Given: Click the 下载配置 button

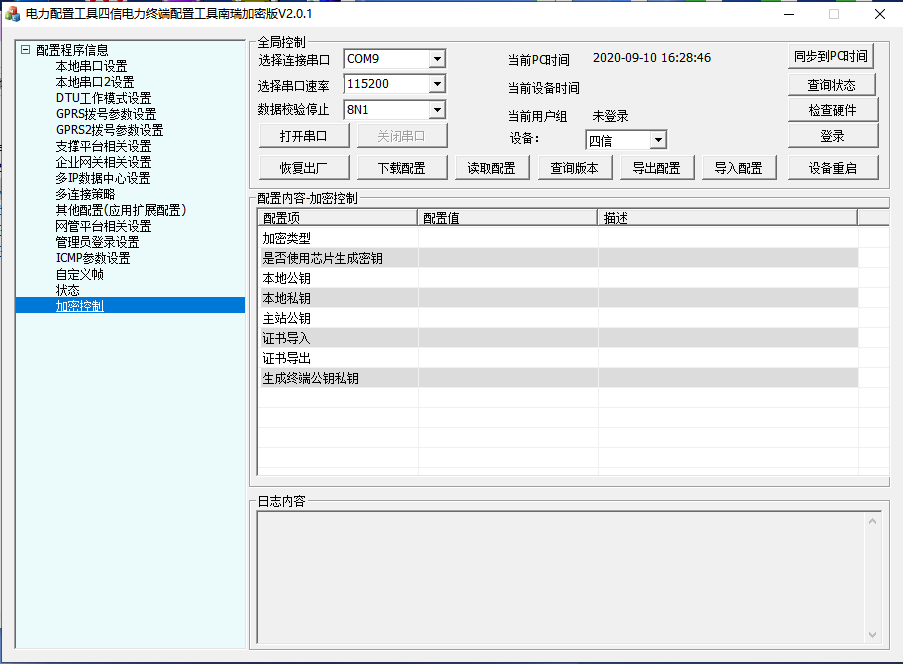Looking at the screenshot, I should 400,168.
